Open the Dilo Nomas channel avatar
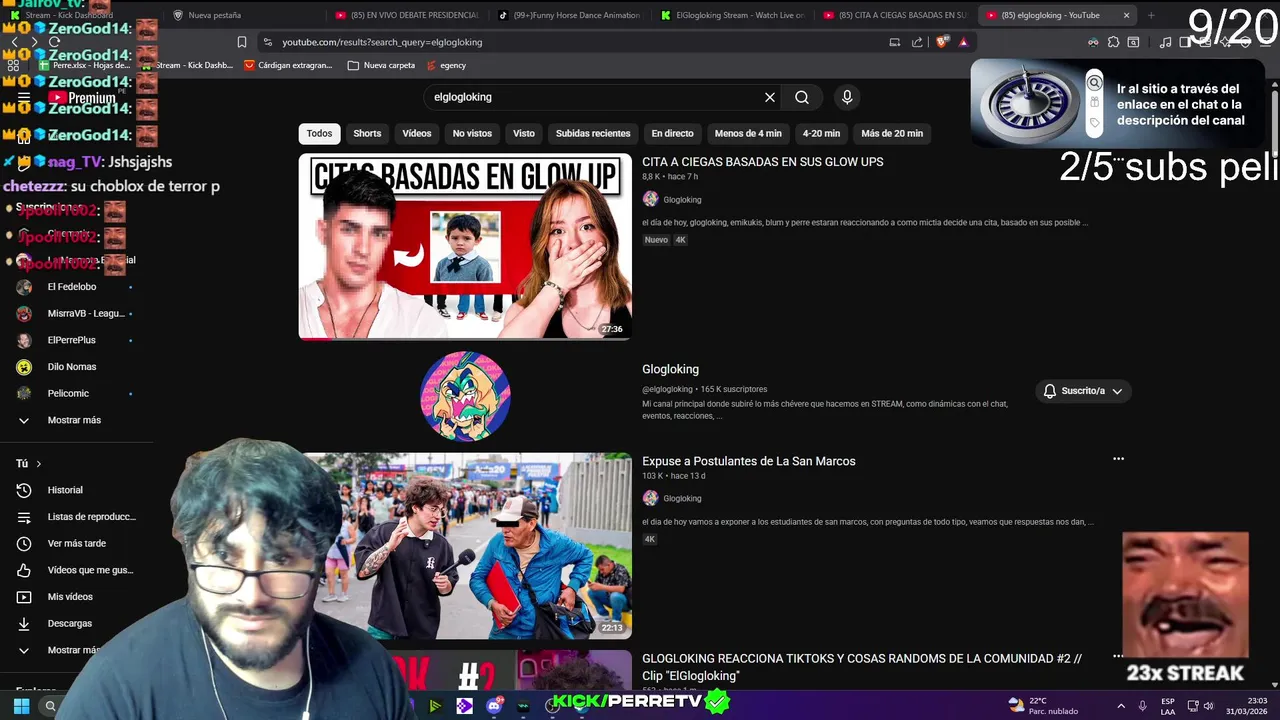Screen dimensions: 1280x720 24,367
